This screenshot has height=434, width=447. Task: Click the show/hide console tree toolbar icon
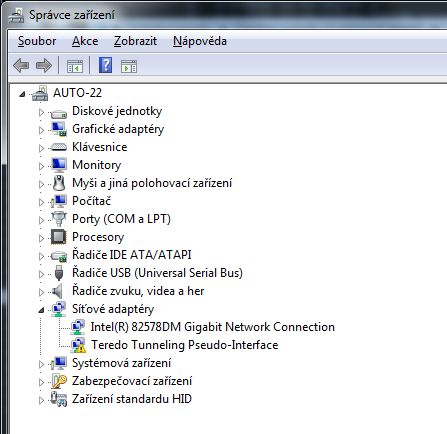[x=75, y=66]
